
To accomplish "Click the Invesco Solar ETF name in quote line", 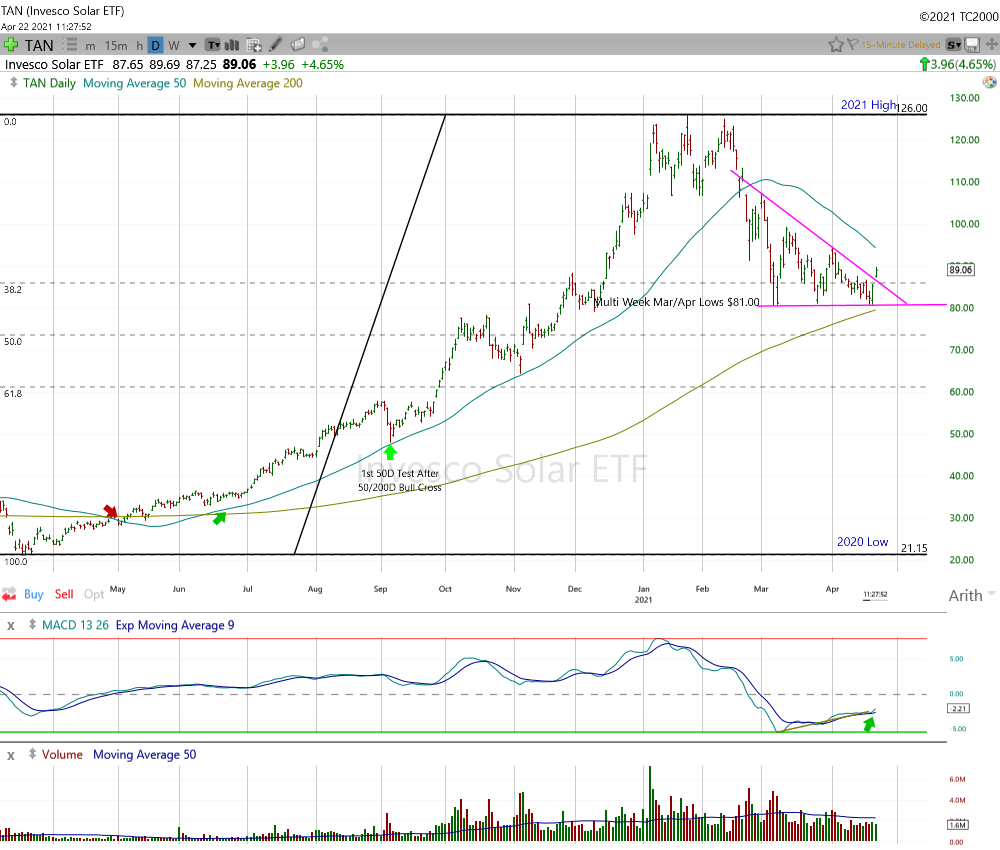I will (x=54, y=64).
